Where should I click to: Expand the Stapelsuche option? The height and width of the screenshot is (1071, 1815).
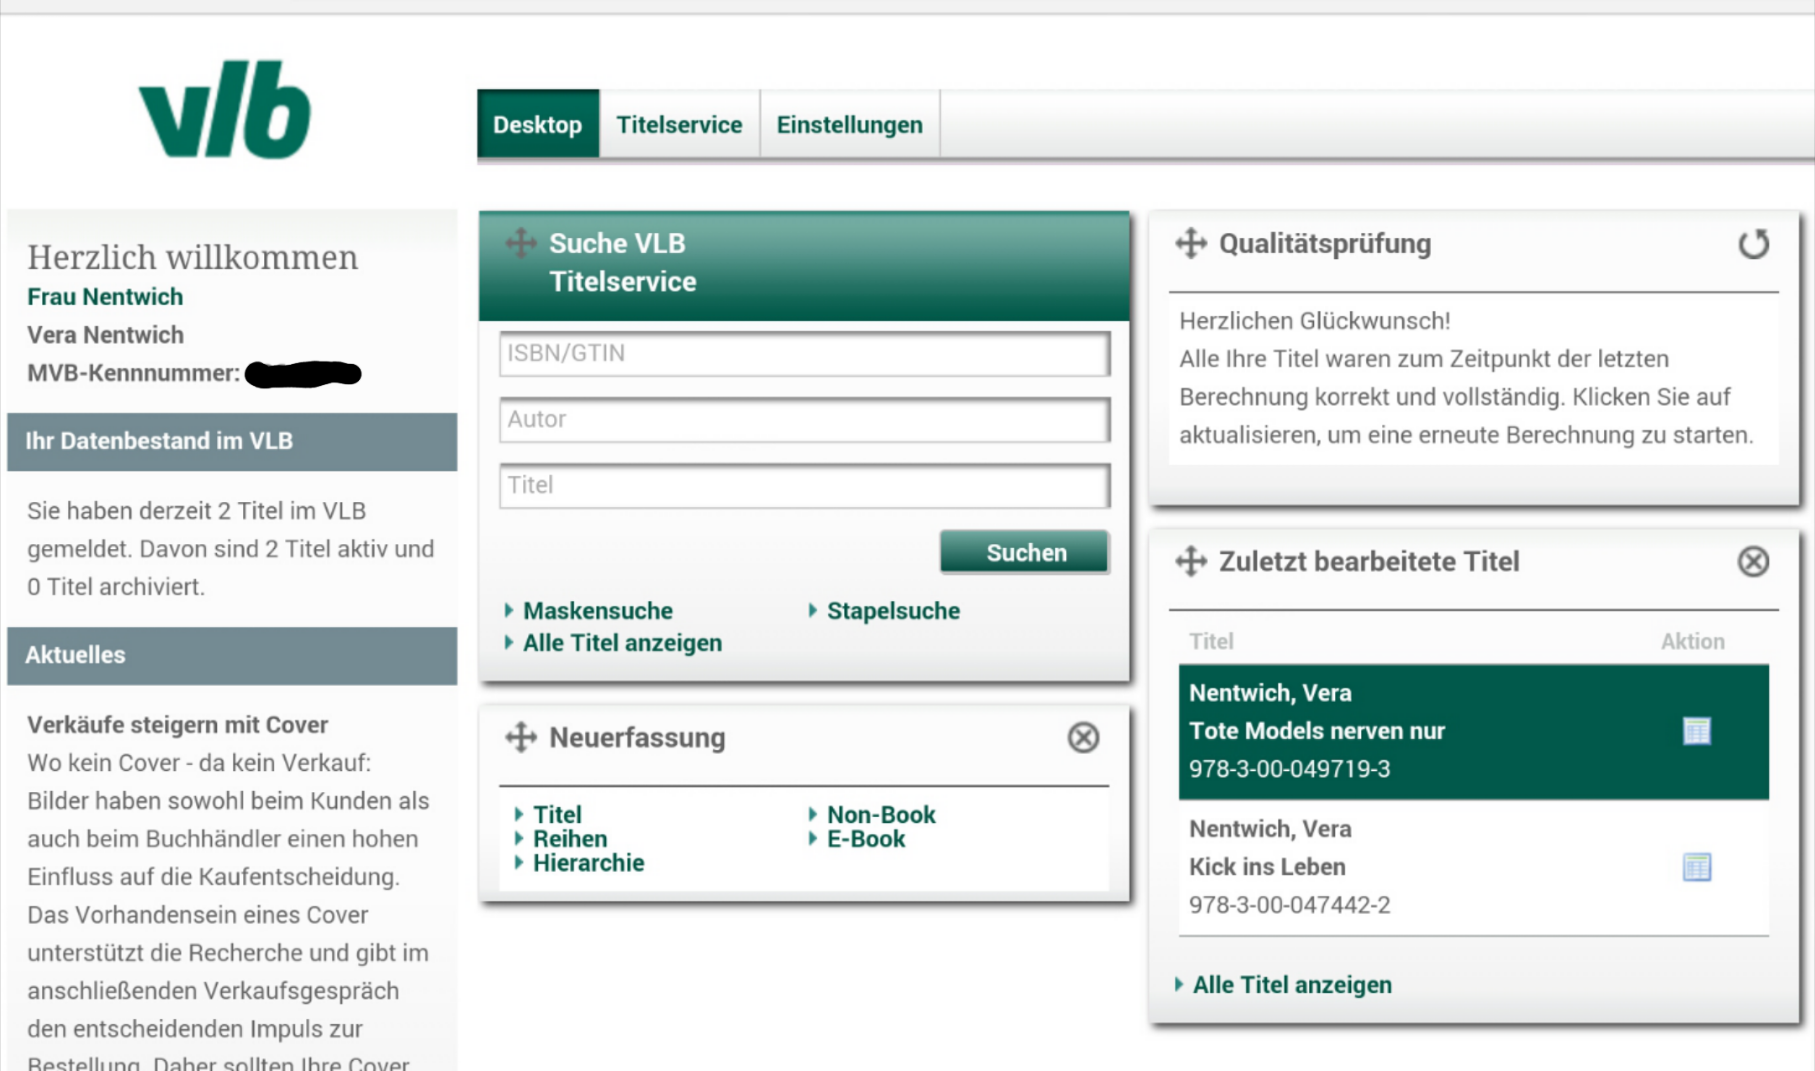pyautogui.click(x=892, y=610)
